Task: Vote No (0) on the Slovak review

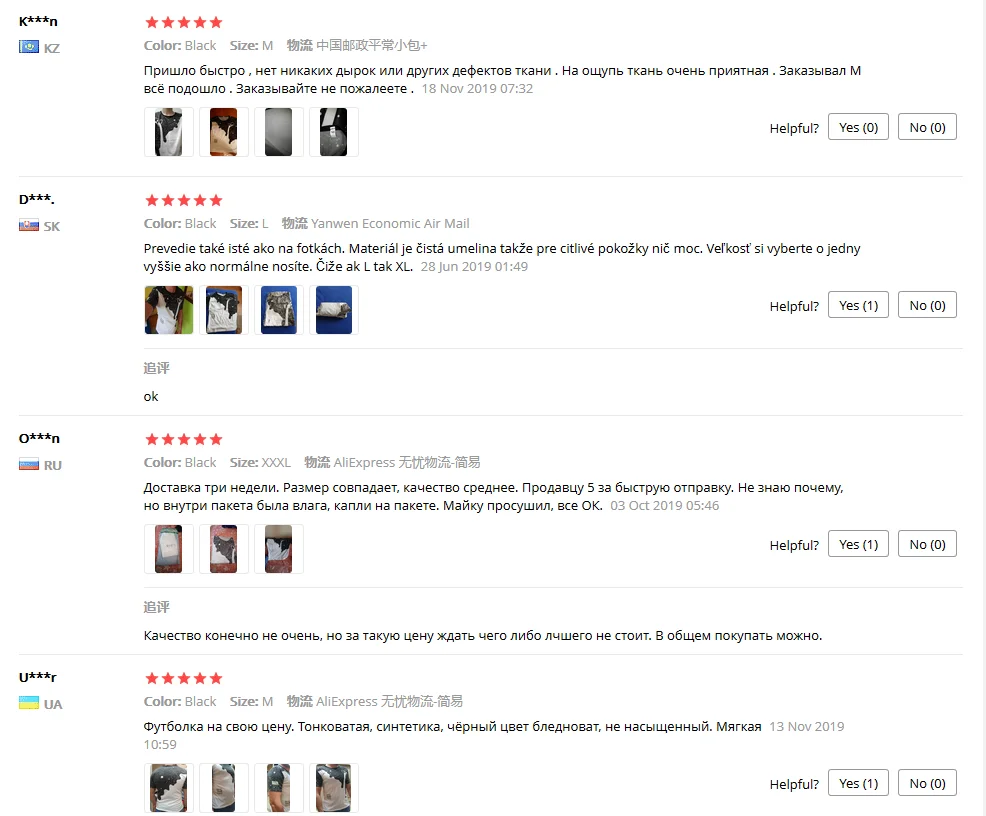Action: click(x=927, y=305)
